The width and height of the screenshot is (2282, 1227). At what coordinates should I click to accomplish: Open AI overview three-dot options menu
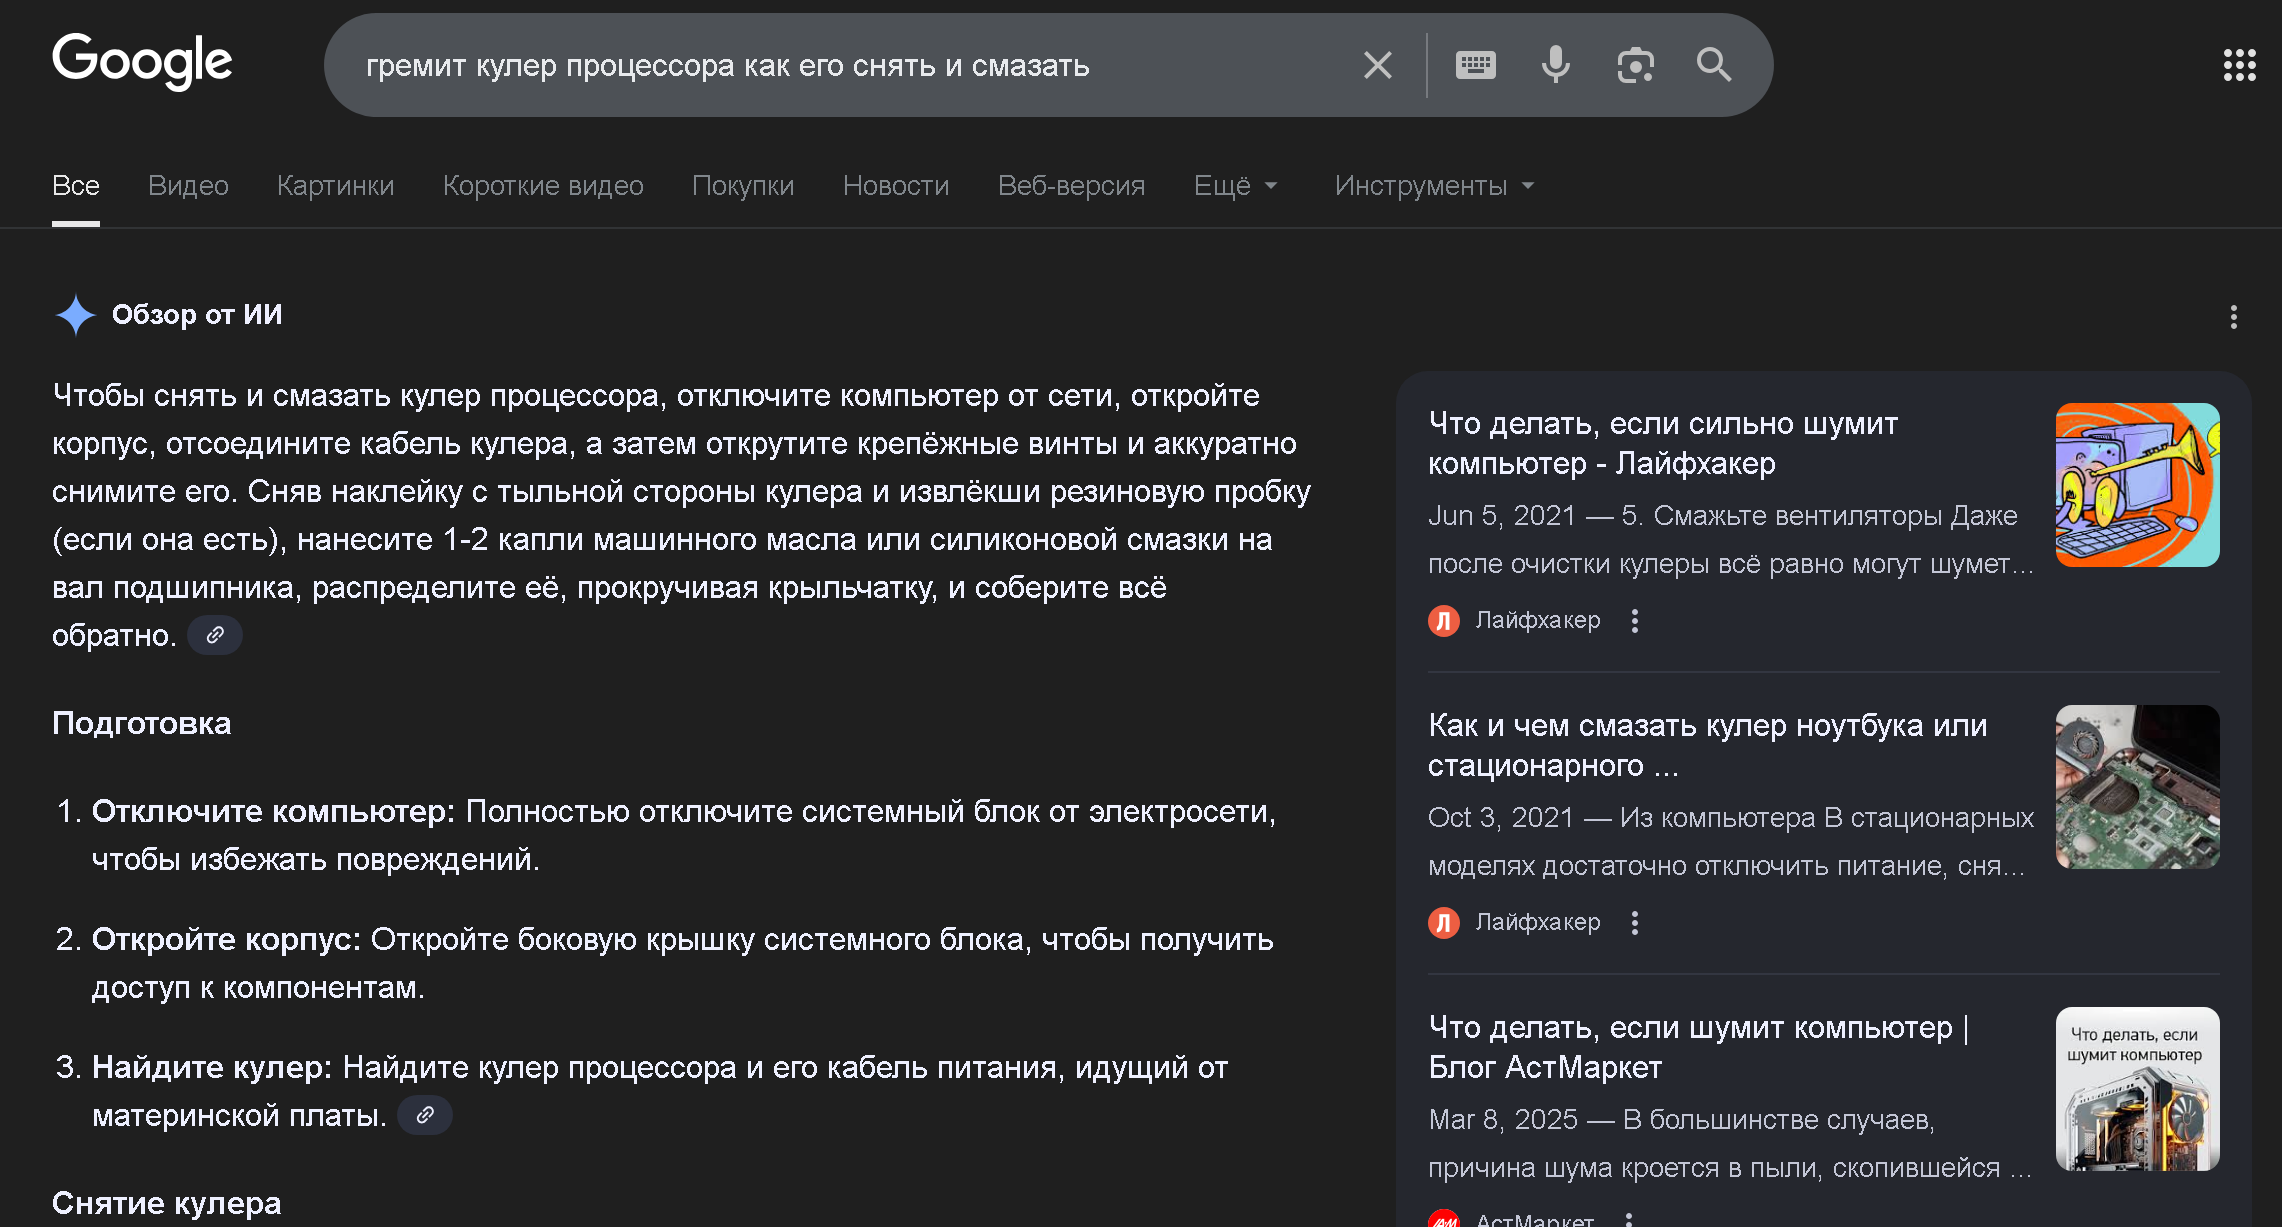pyautogui.click(x=2233, y=317)
